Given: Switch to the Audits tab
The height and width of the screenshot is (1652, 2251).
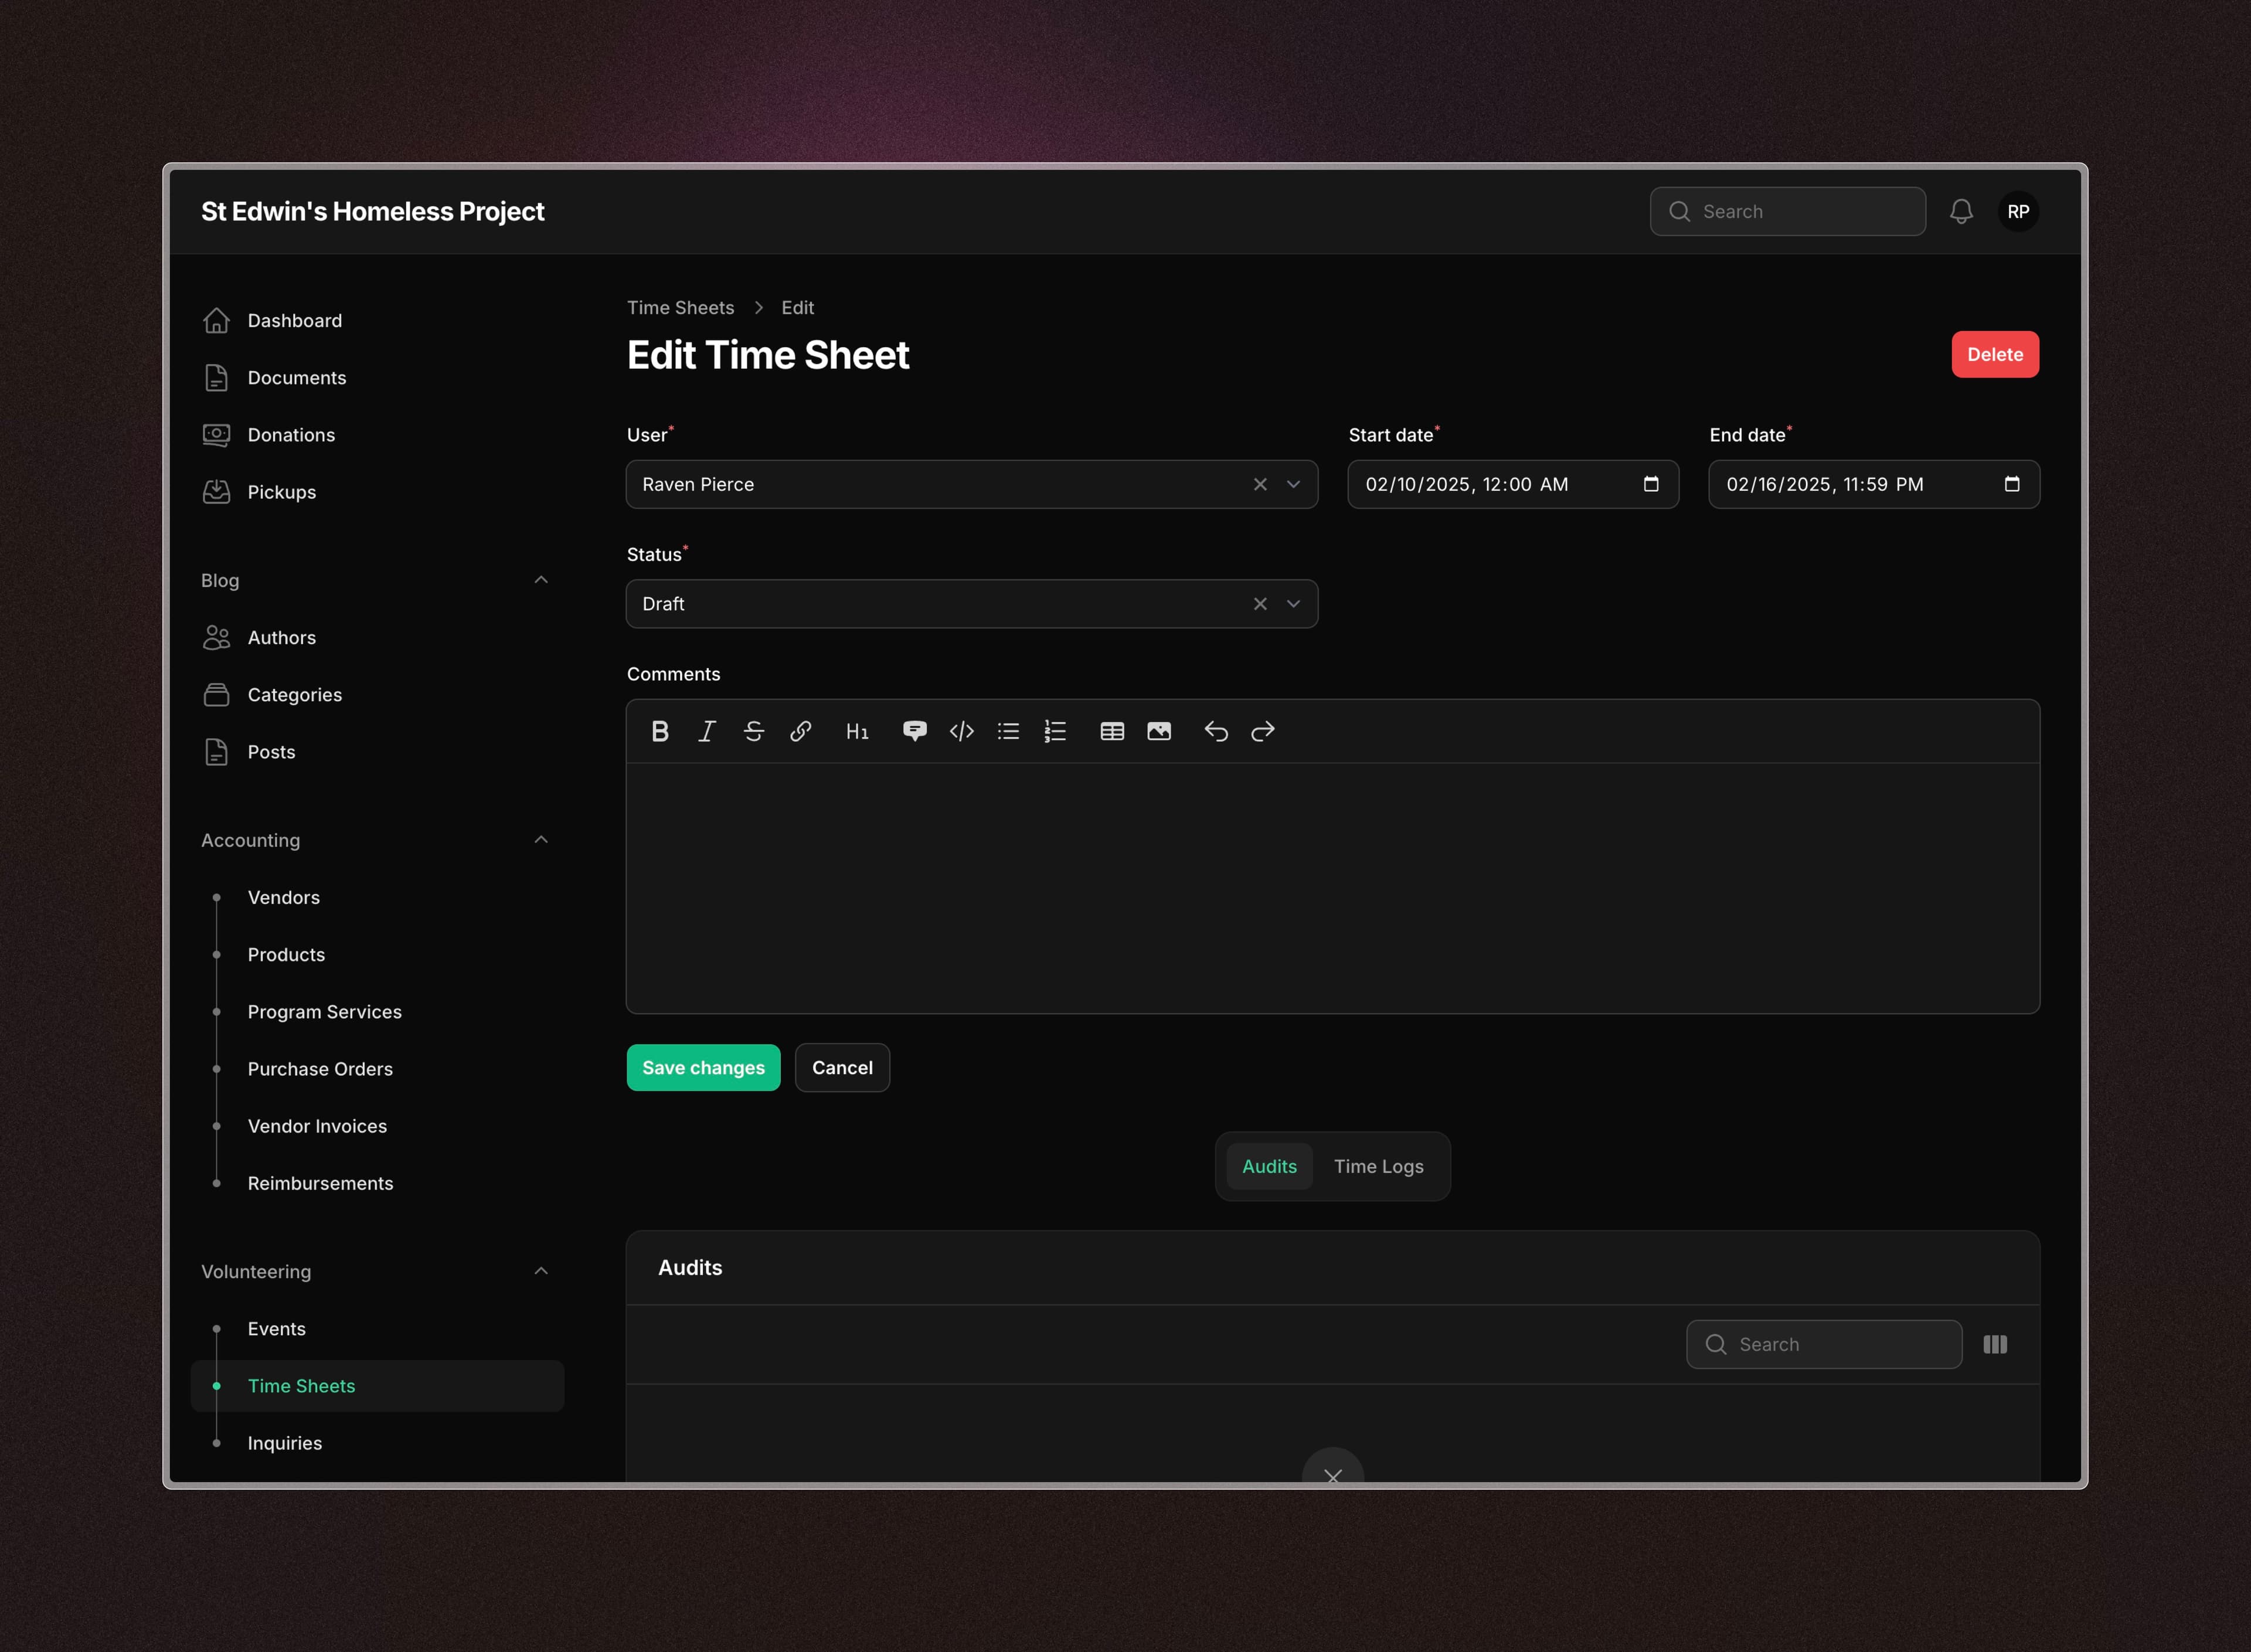Looking at the screenshot, I should 1269,1166.
